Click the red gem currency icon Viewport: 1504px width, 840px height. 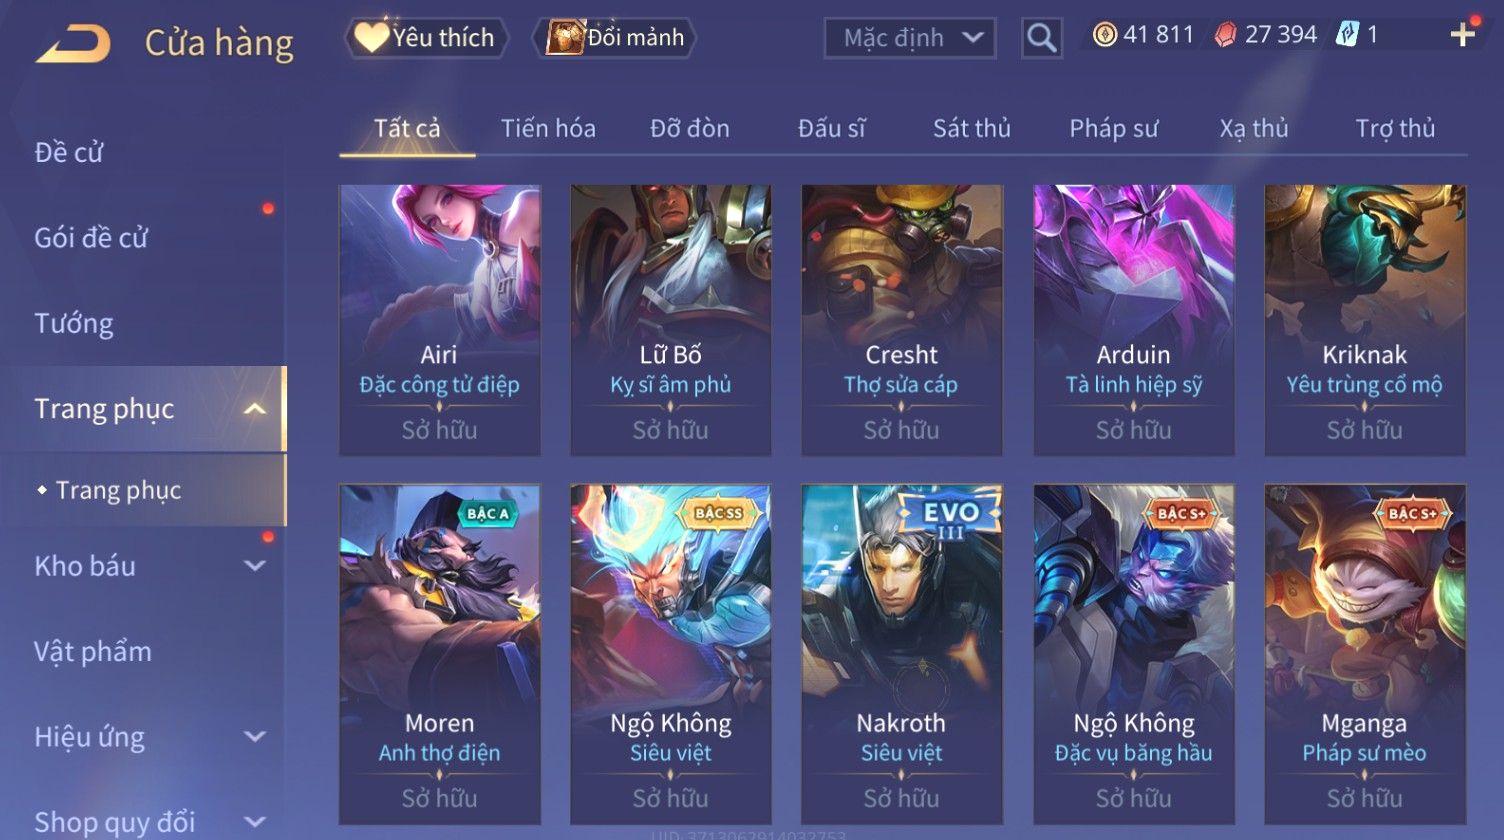(1225, 35)
